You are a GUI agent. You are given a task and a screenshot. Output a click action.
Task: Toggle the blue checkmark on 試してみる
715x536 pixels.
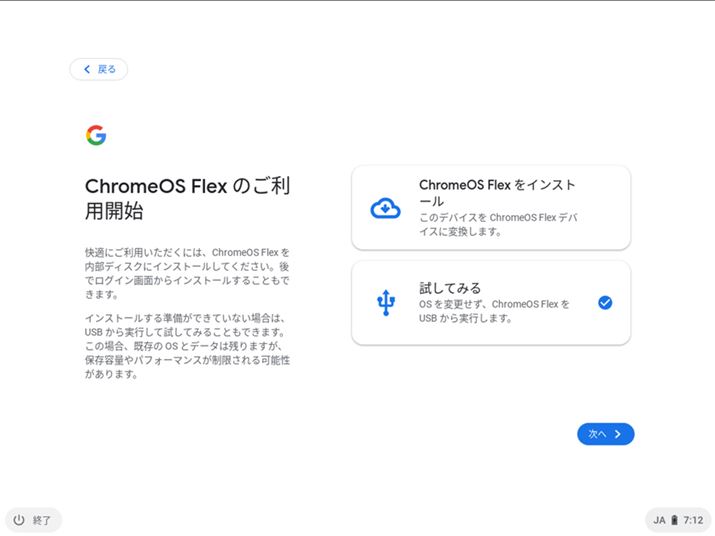pos(605,303)
